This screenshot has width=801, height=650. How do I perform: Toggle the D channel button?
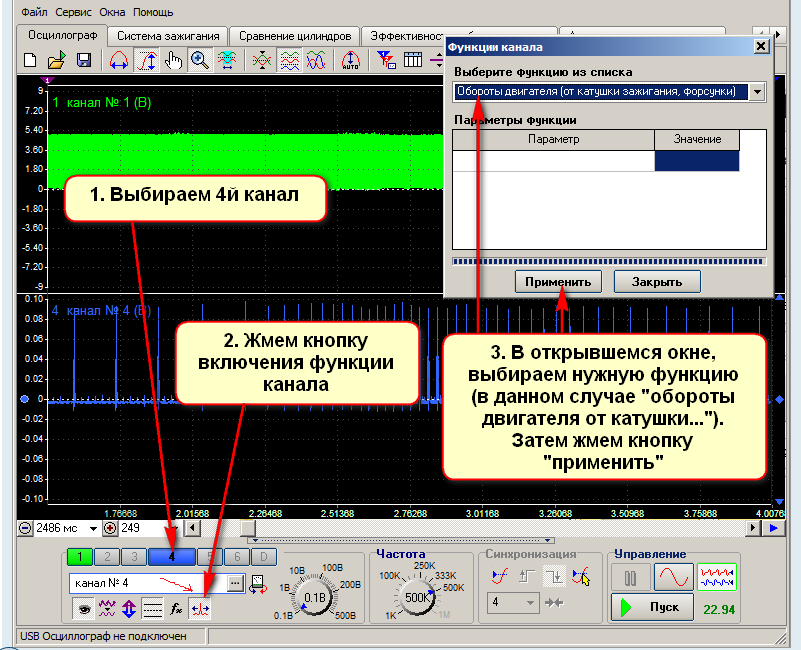pyautogui.click(x=264, y=556)
